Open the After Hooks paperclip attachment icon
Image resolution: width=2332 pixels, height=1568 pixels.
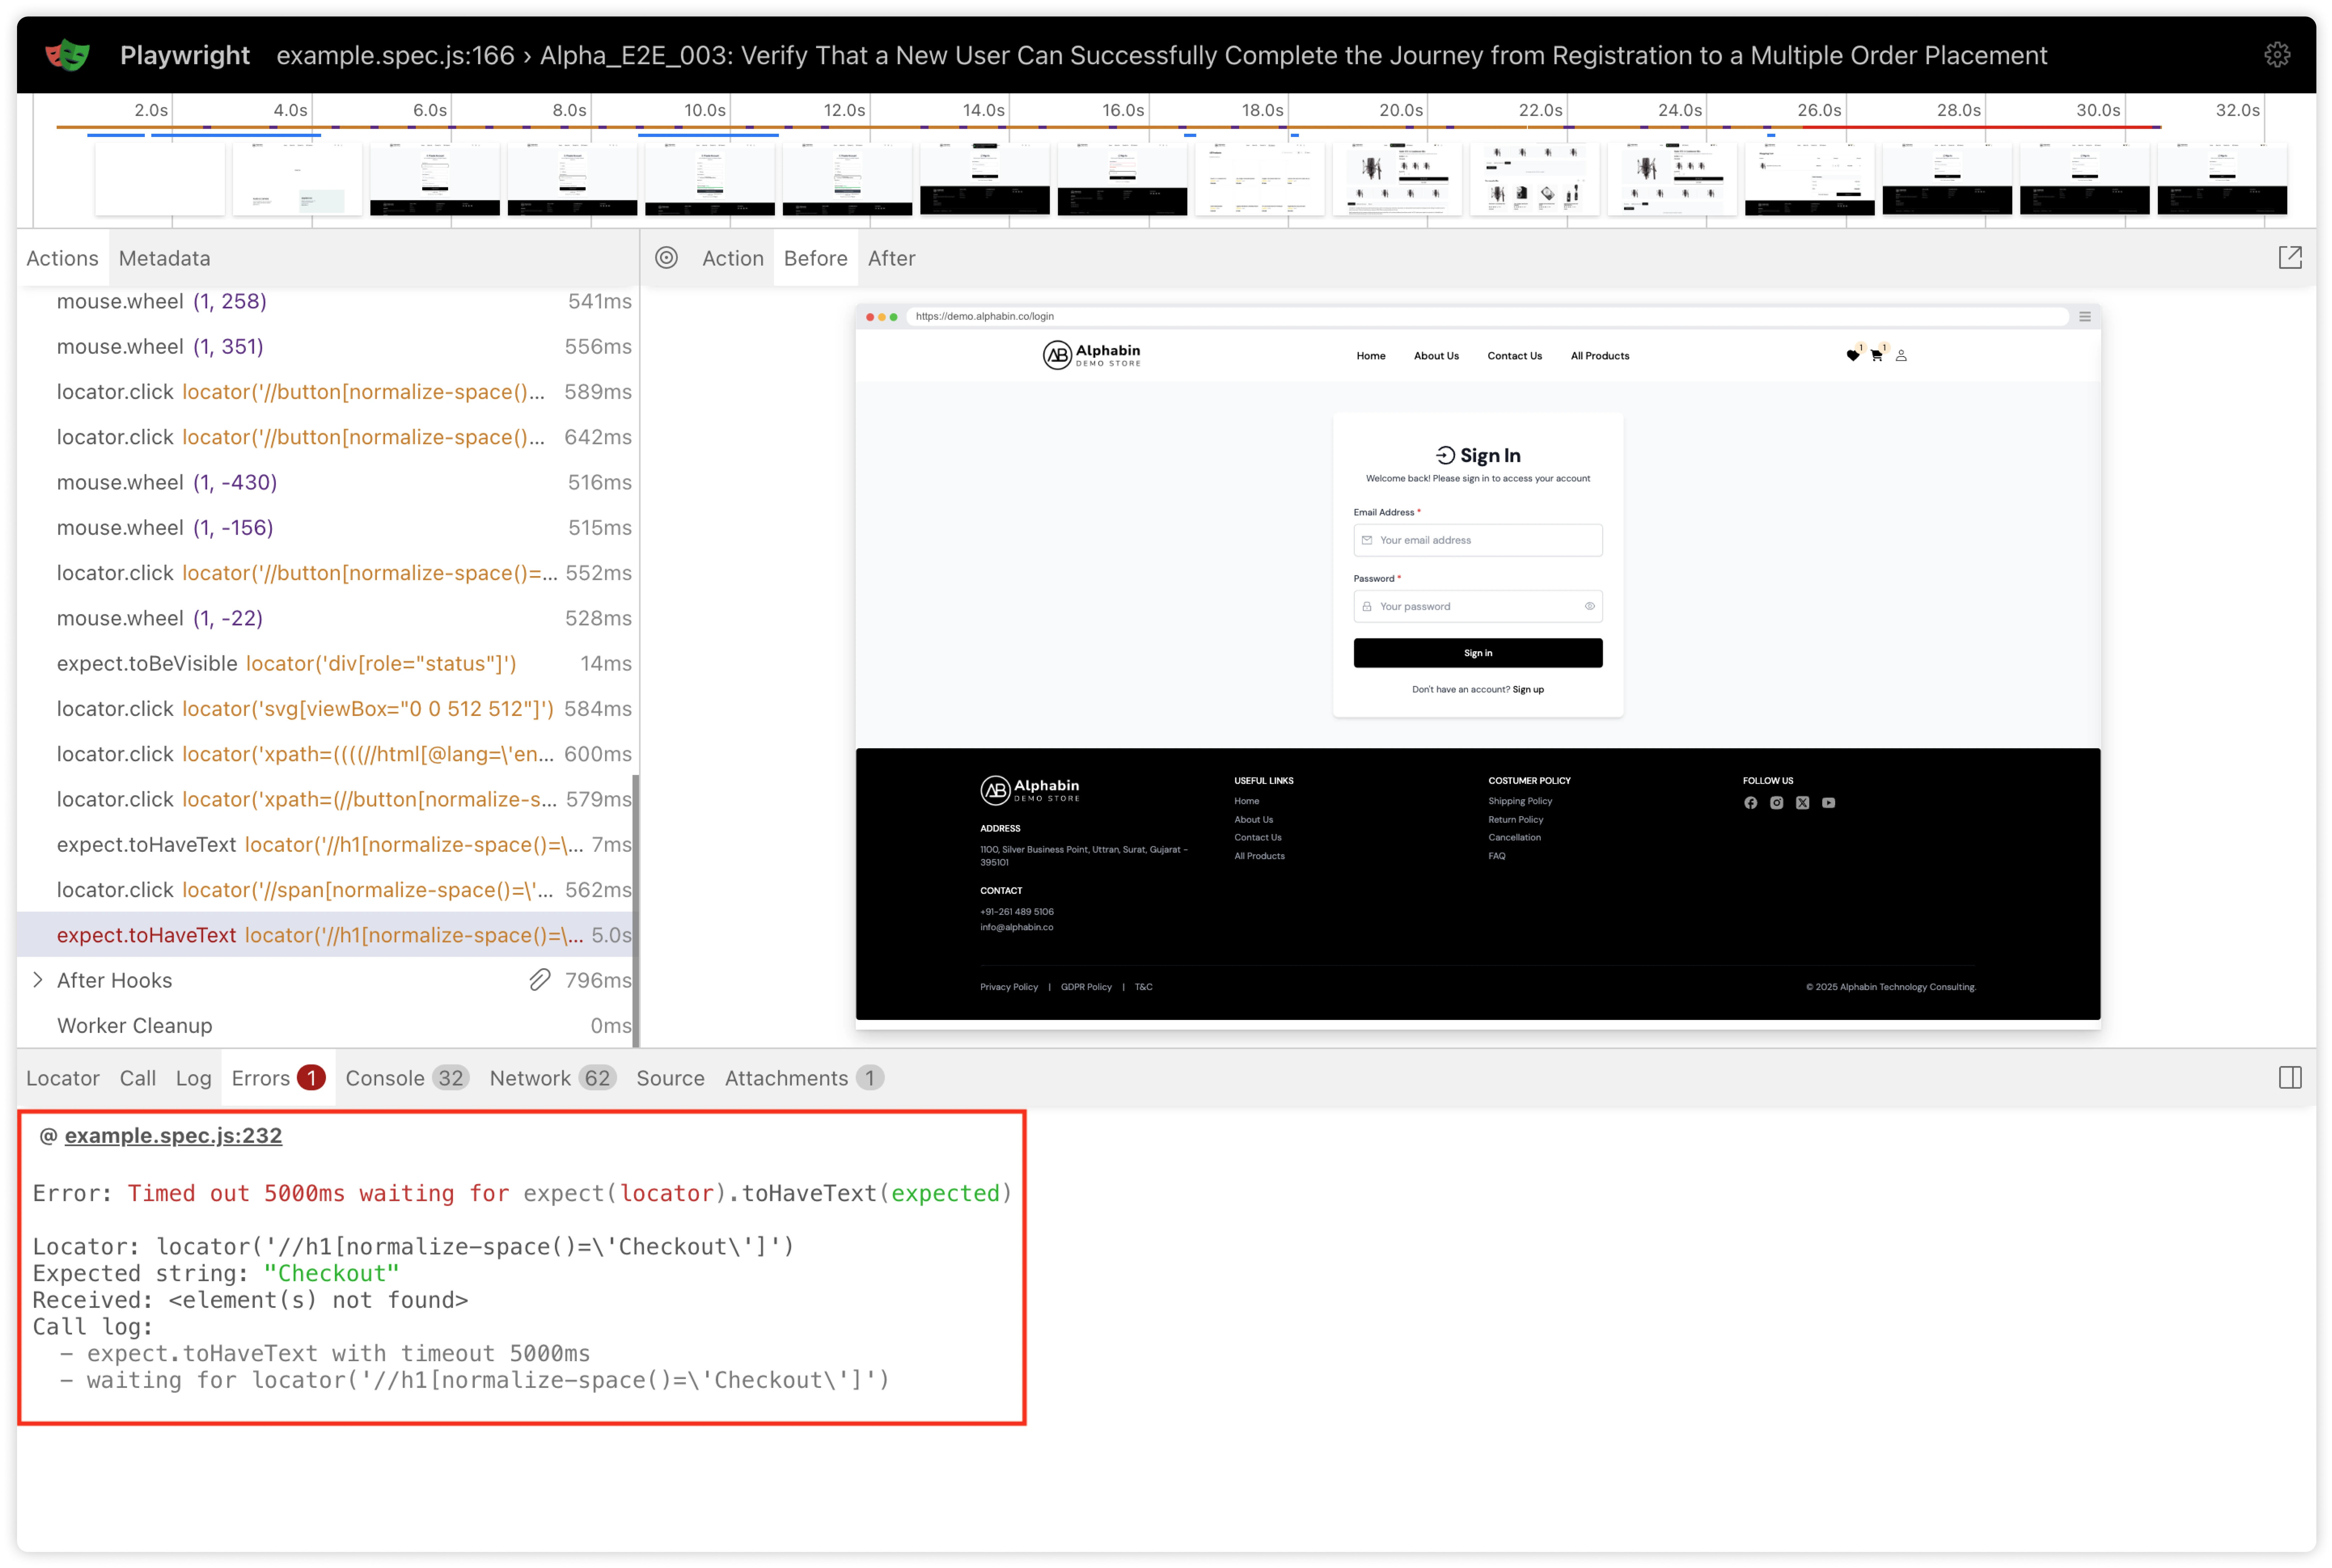[540, 980]
